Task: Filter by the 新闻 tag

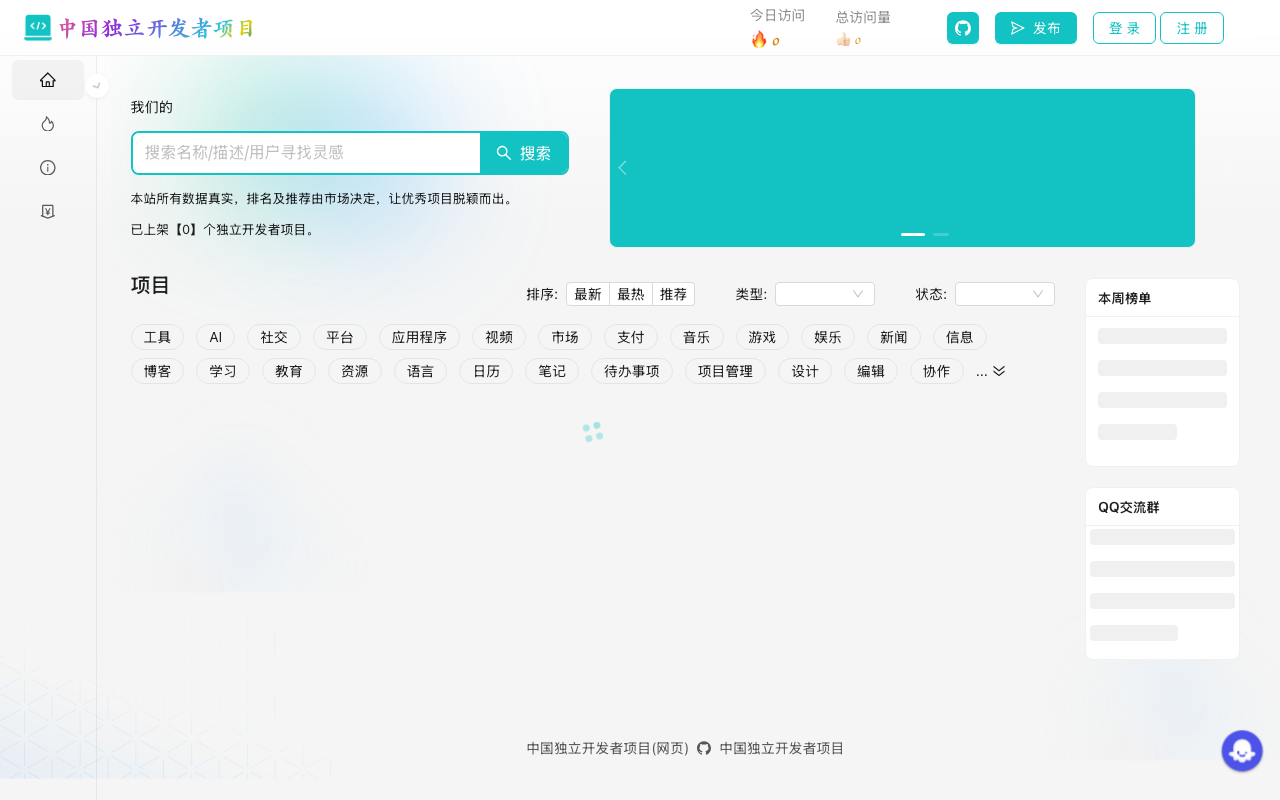Action: [x=894, y=337]
